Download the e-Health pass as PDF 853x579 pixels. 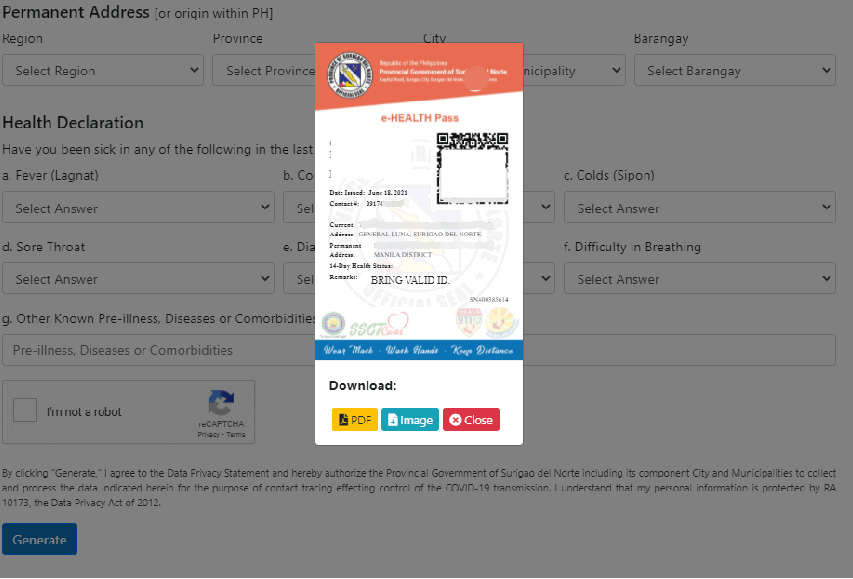pyautogui.click(x=354, y=420)
